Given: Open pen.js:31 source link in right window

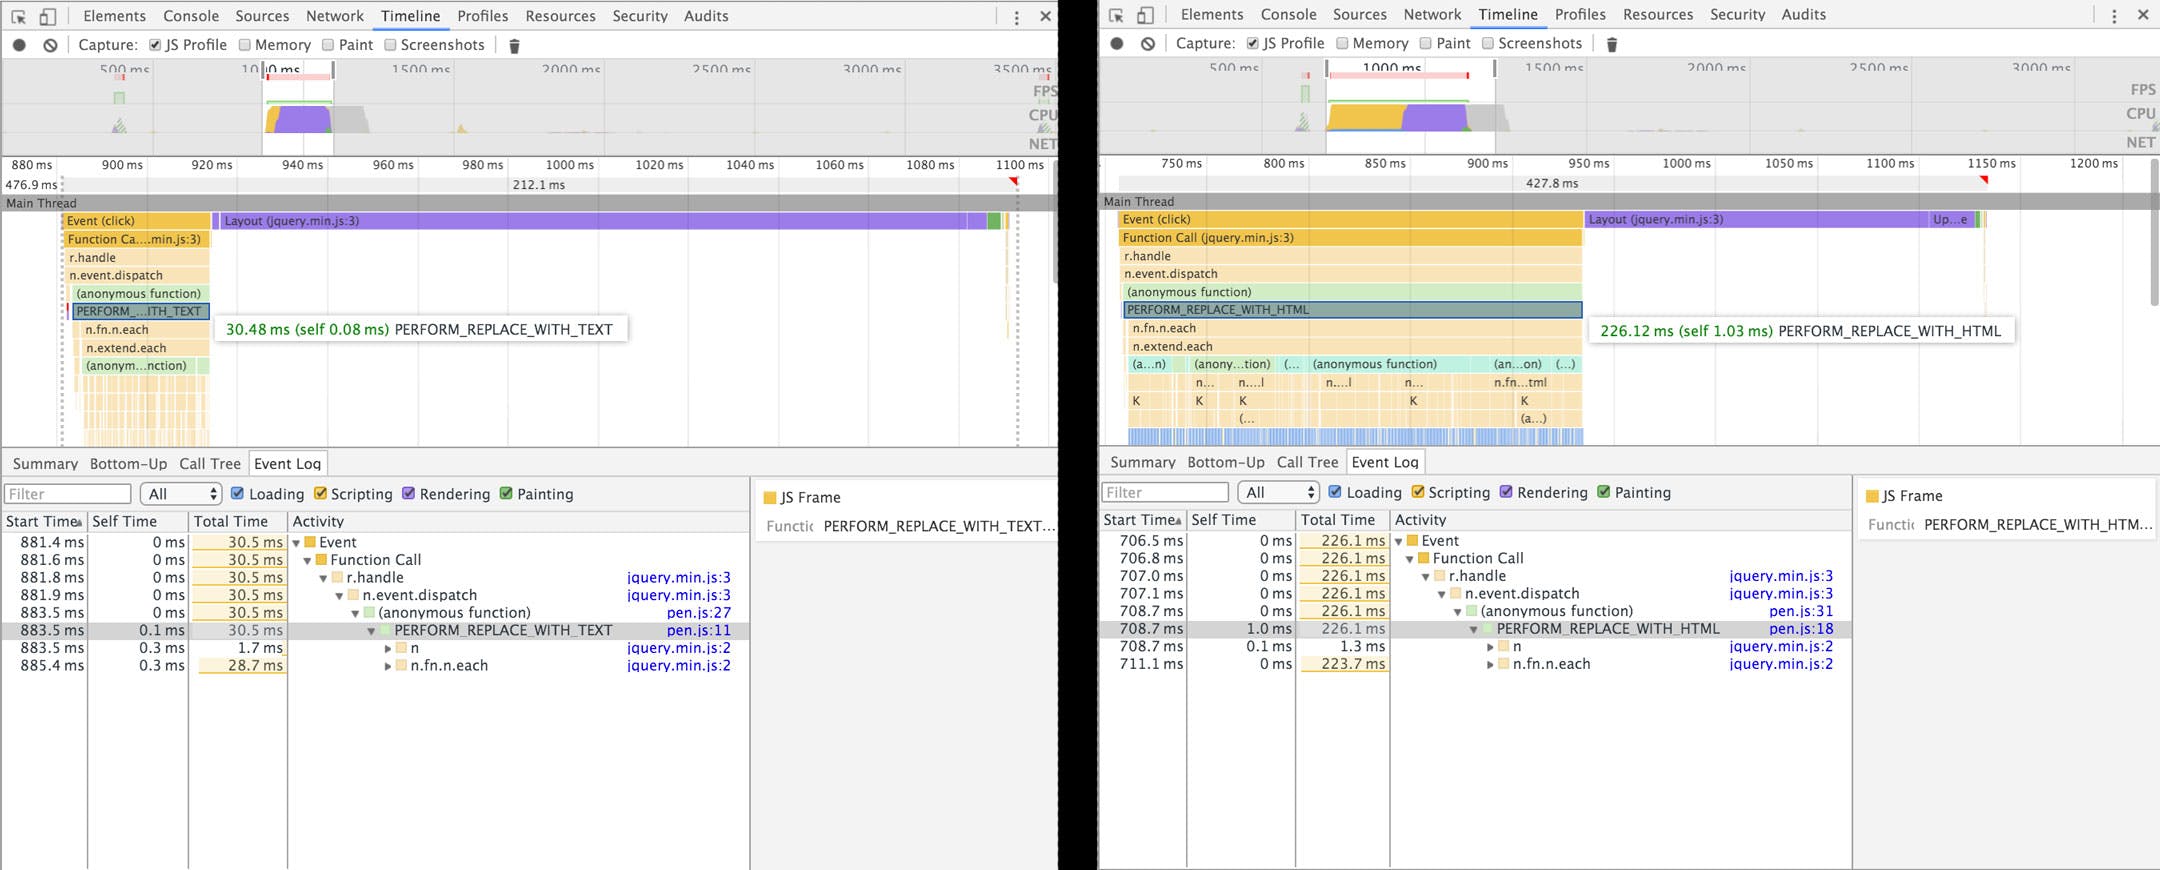Looking at the screenshot, I should tap(1801, 611).
